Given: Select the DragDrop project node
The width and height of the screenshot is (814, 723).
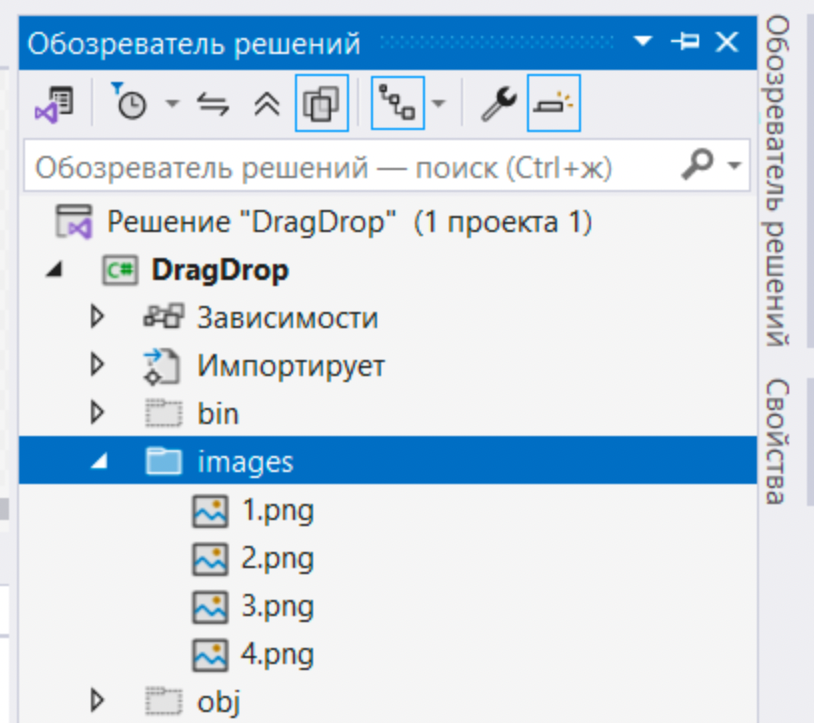Looking at the screenshot, I should tap(219, 270).
